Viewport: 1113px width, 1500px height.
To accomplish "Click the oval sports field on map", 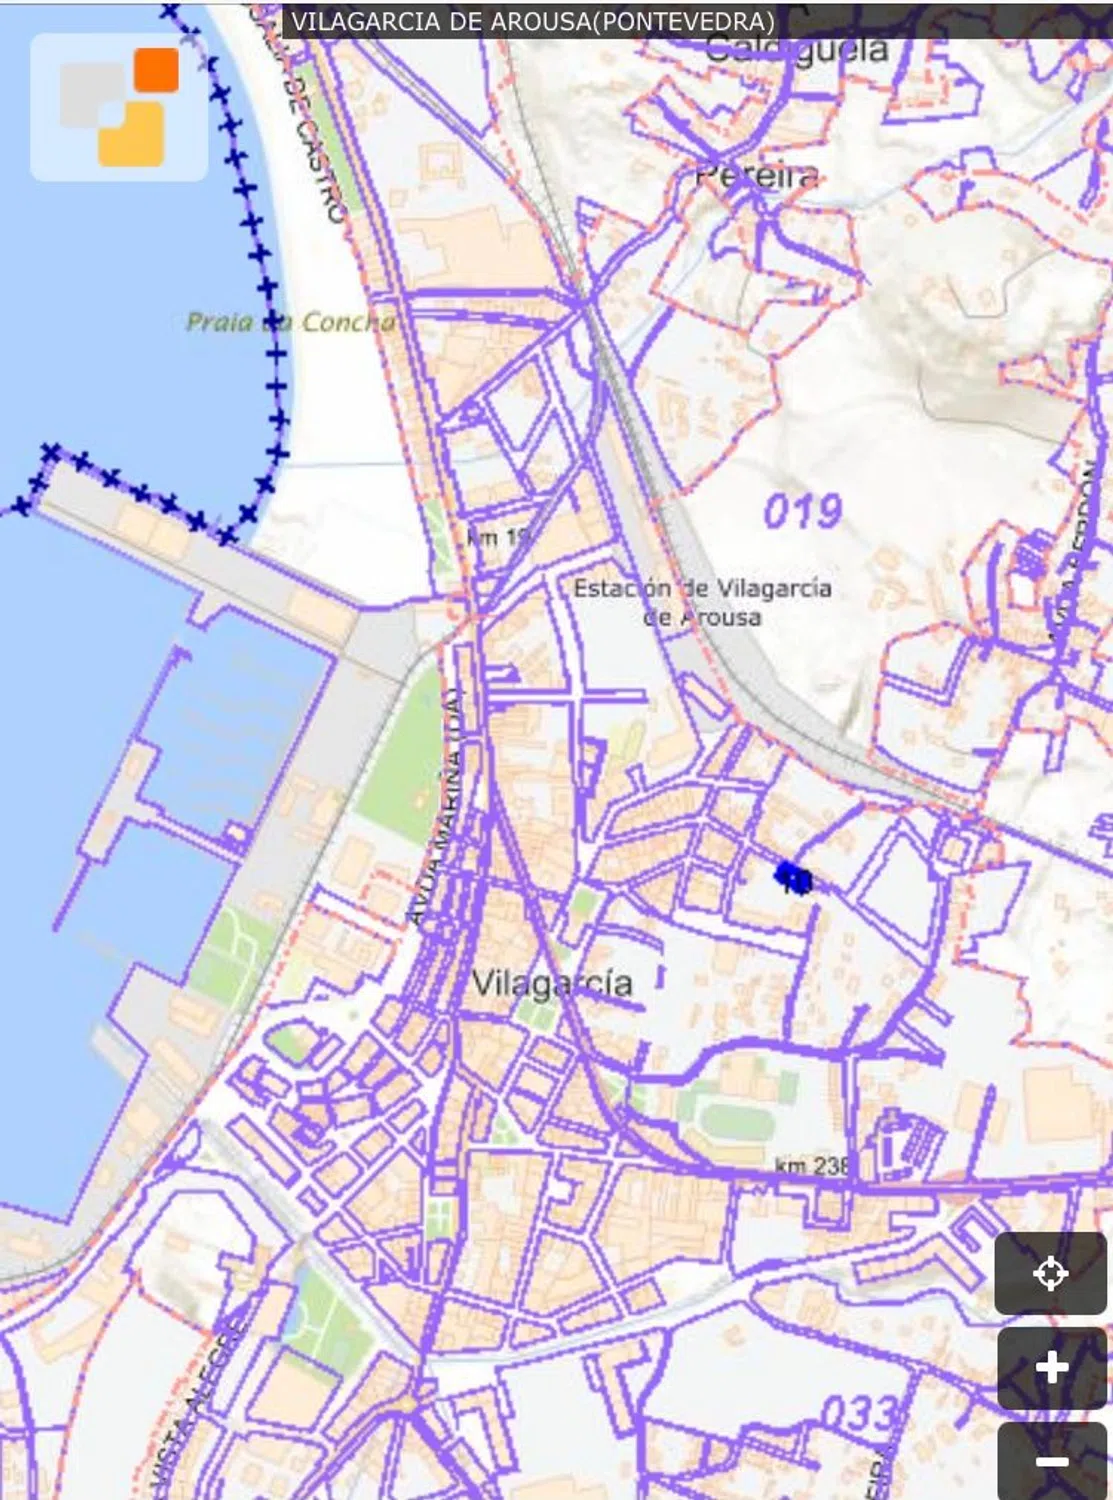I will pos(738,1122).
